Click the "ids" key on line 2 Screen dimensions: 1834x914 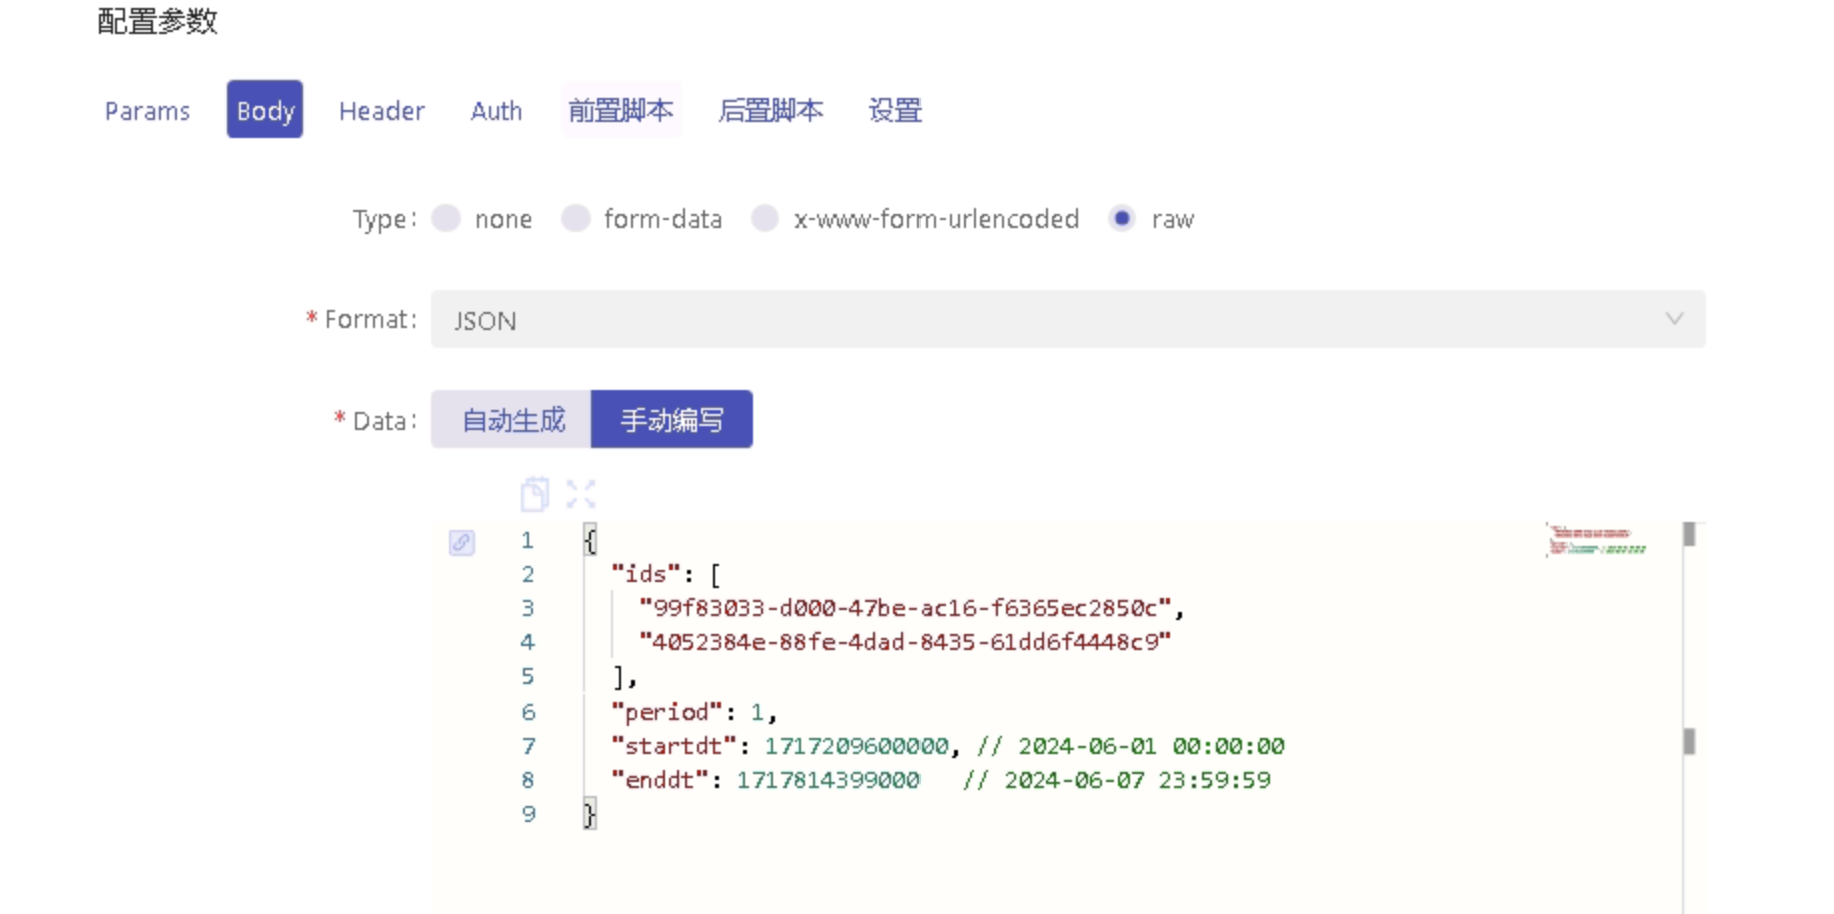646,574
